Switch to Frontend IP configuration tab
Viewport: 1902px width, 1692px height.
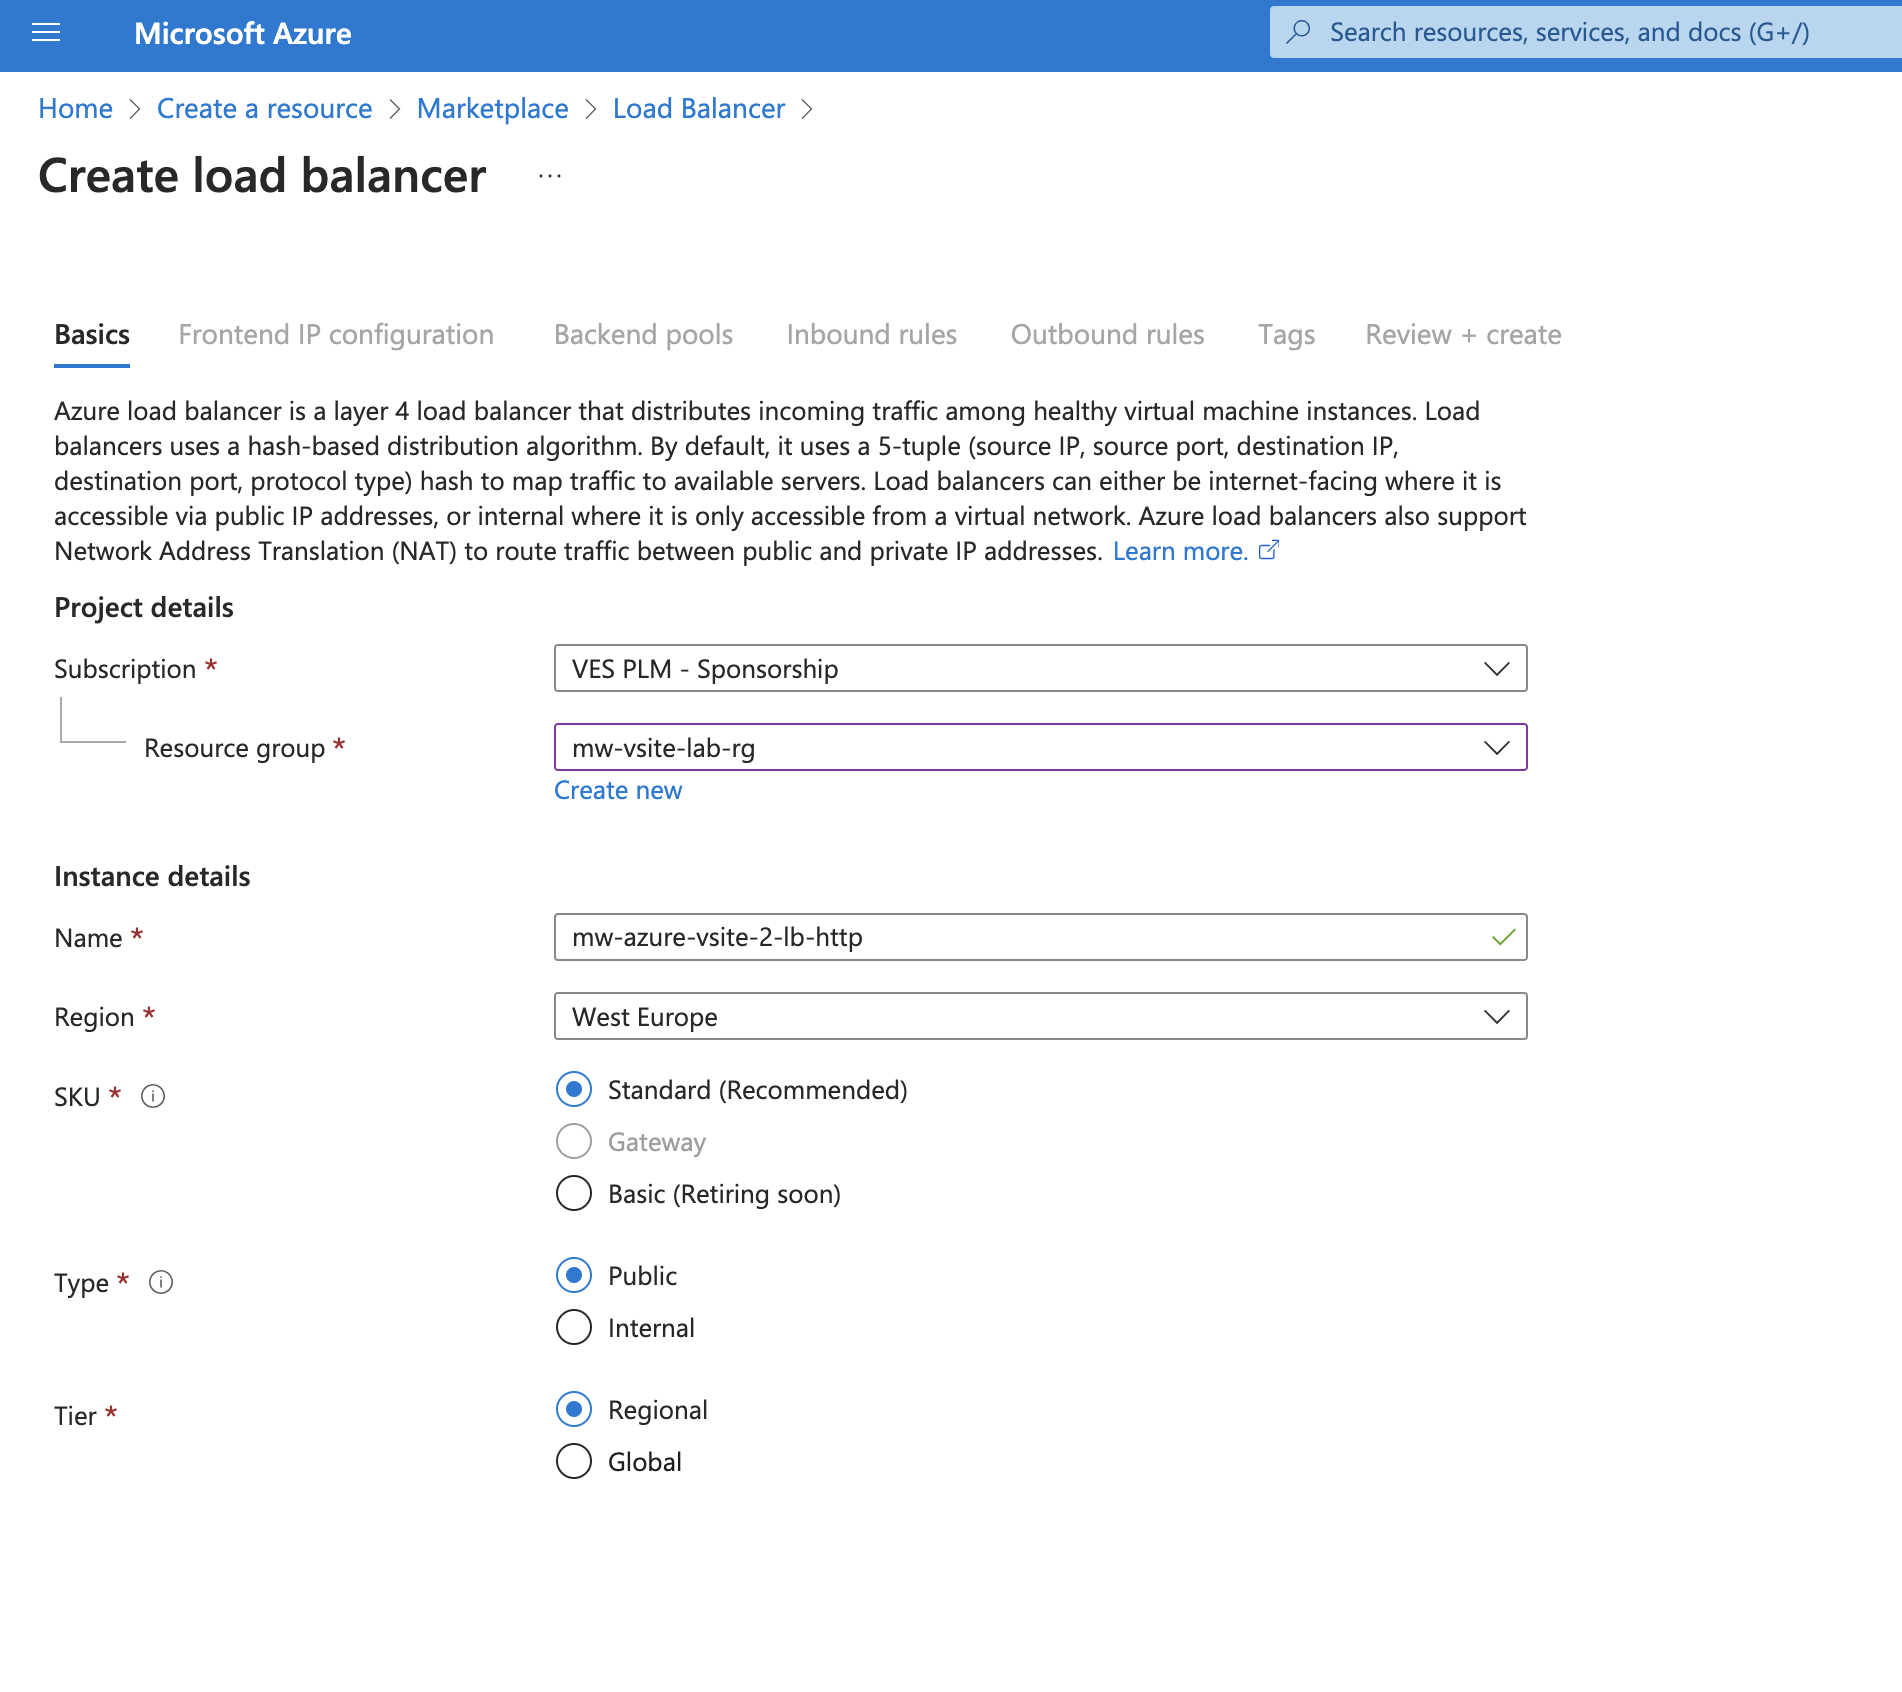coord(336,335)
